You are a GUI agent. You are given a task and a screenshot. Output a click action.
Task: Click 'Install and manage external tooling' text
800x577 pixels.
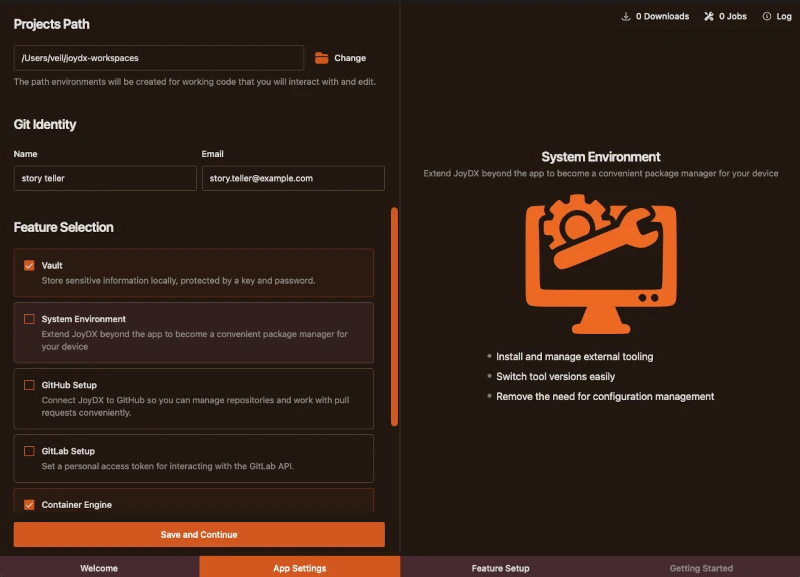coord(574,357)
